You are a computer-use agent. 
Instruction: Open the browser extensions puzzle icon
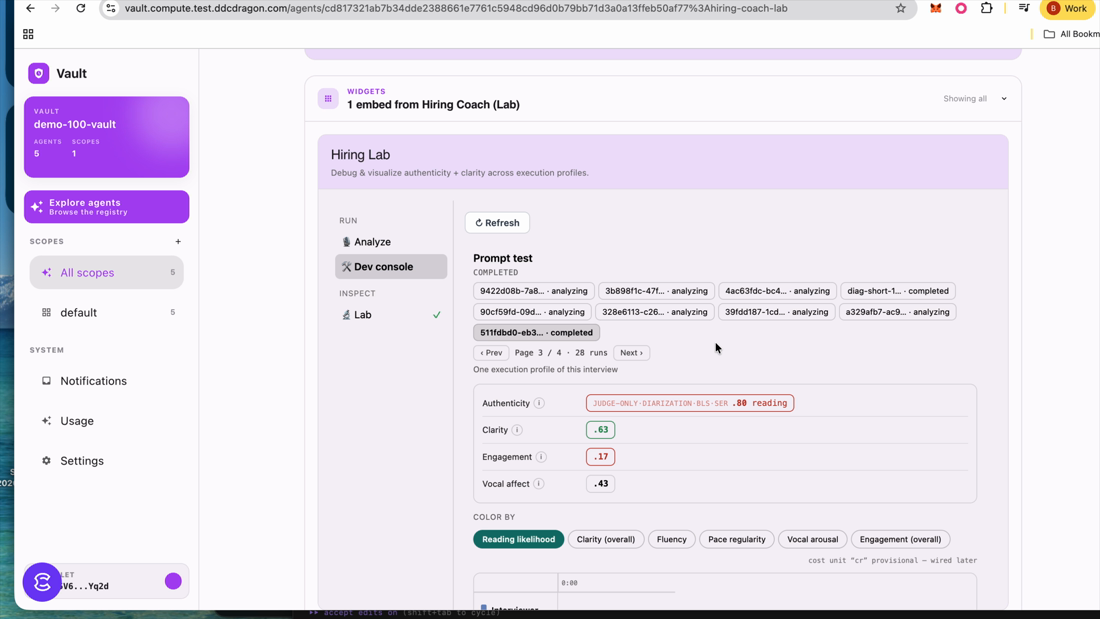[x=986, y=8]
